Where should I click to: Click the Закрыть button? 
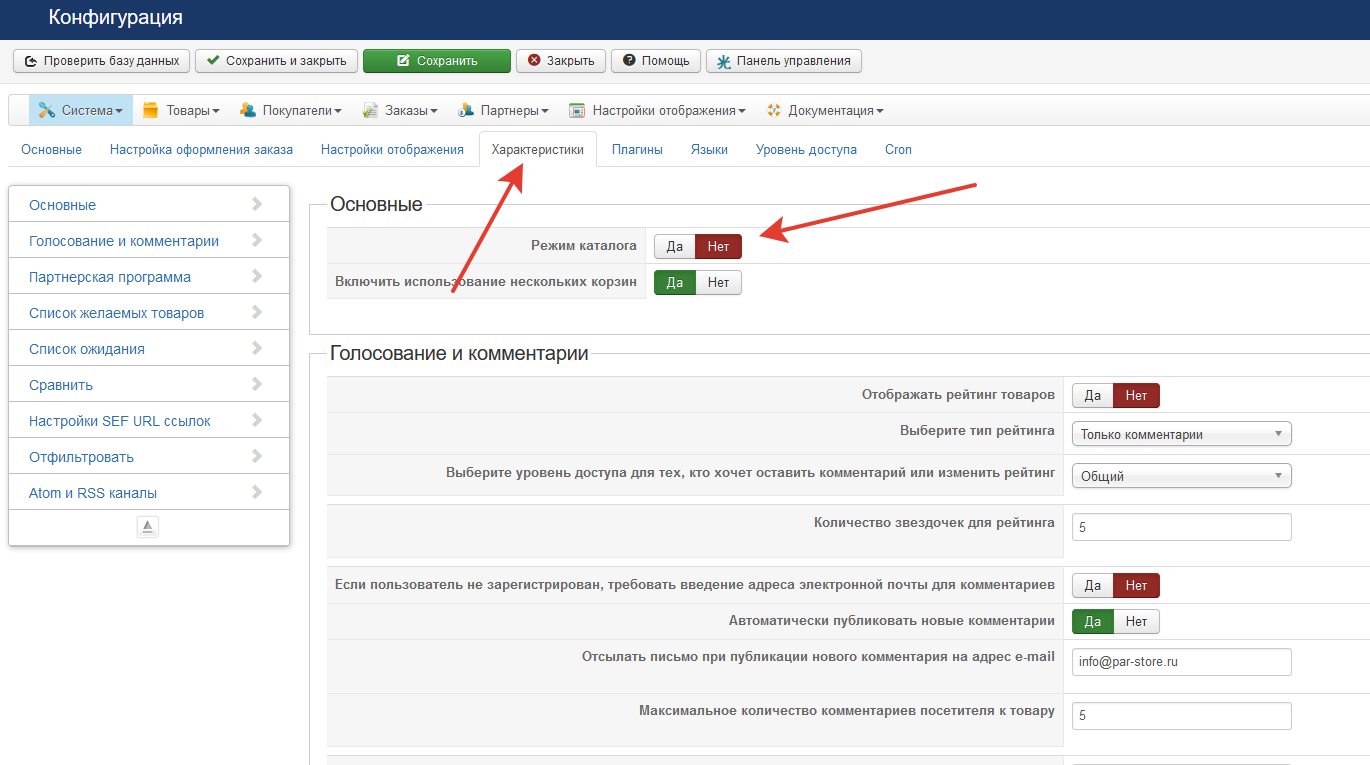coord(561,61)
